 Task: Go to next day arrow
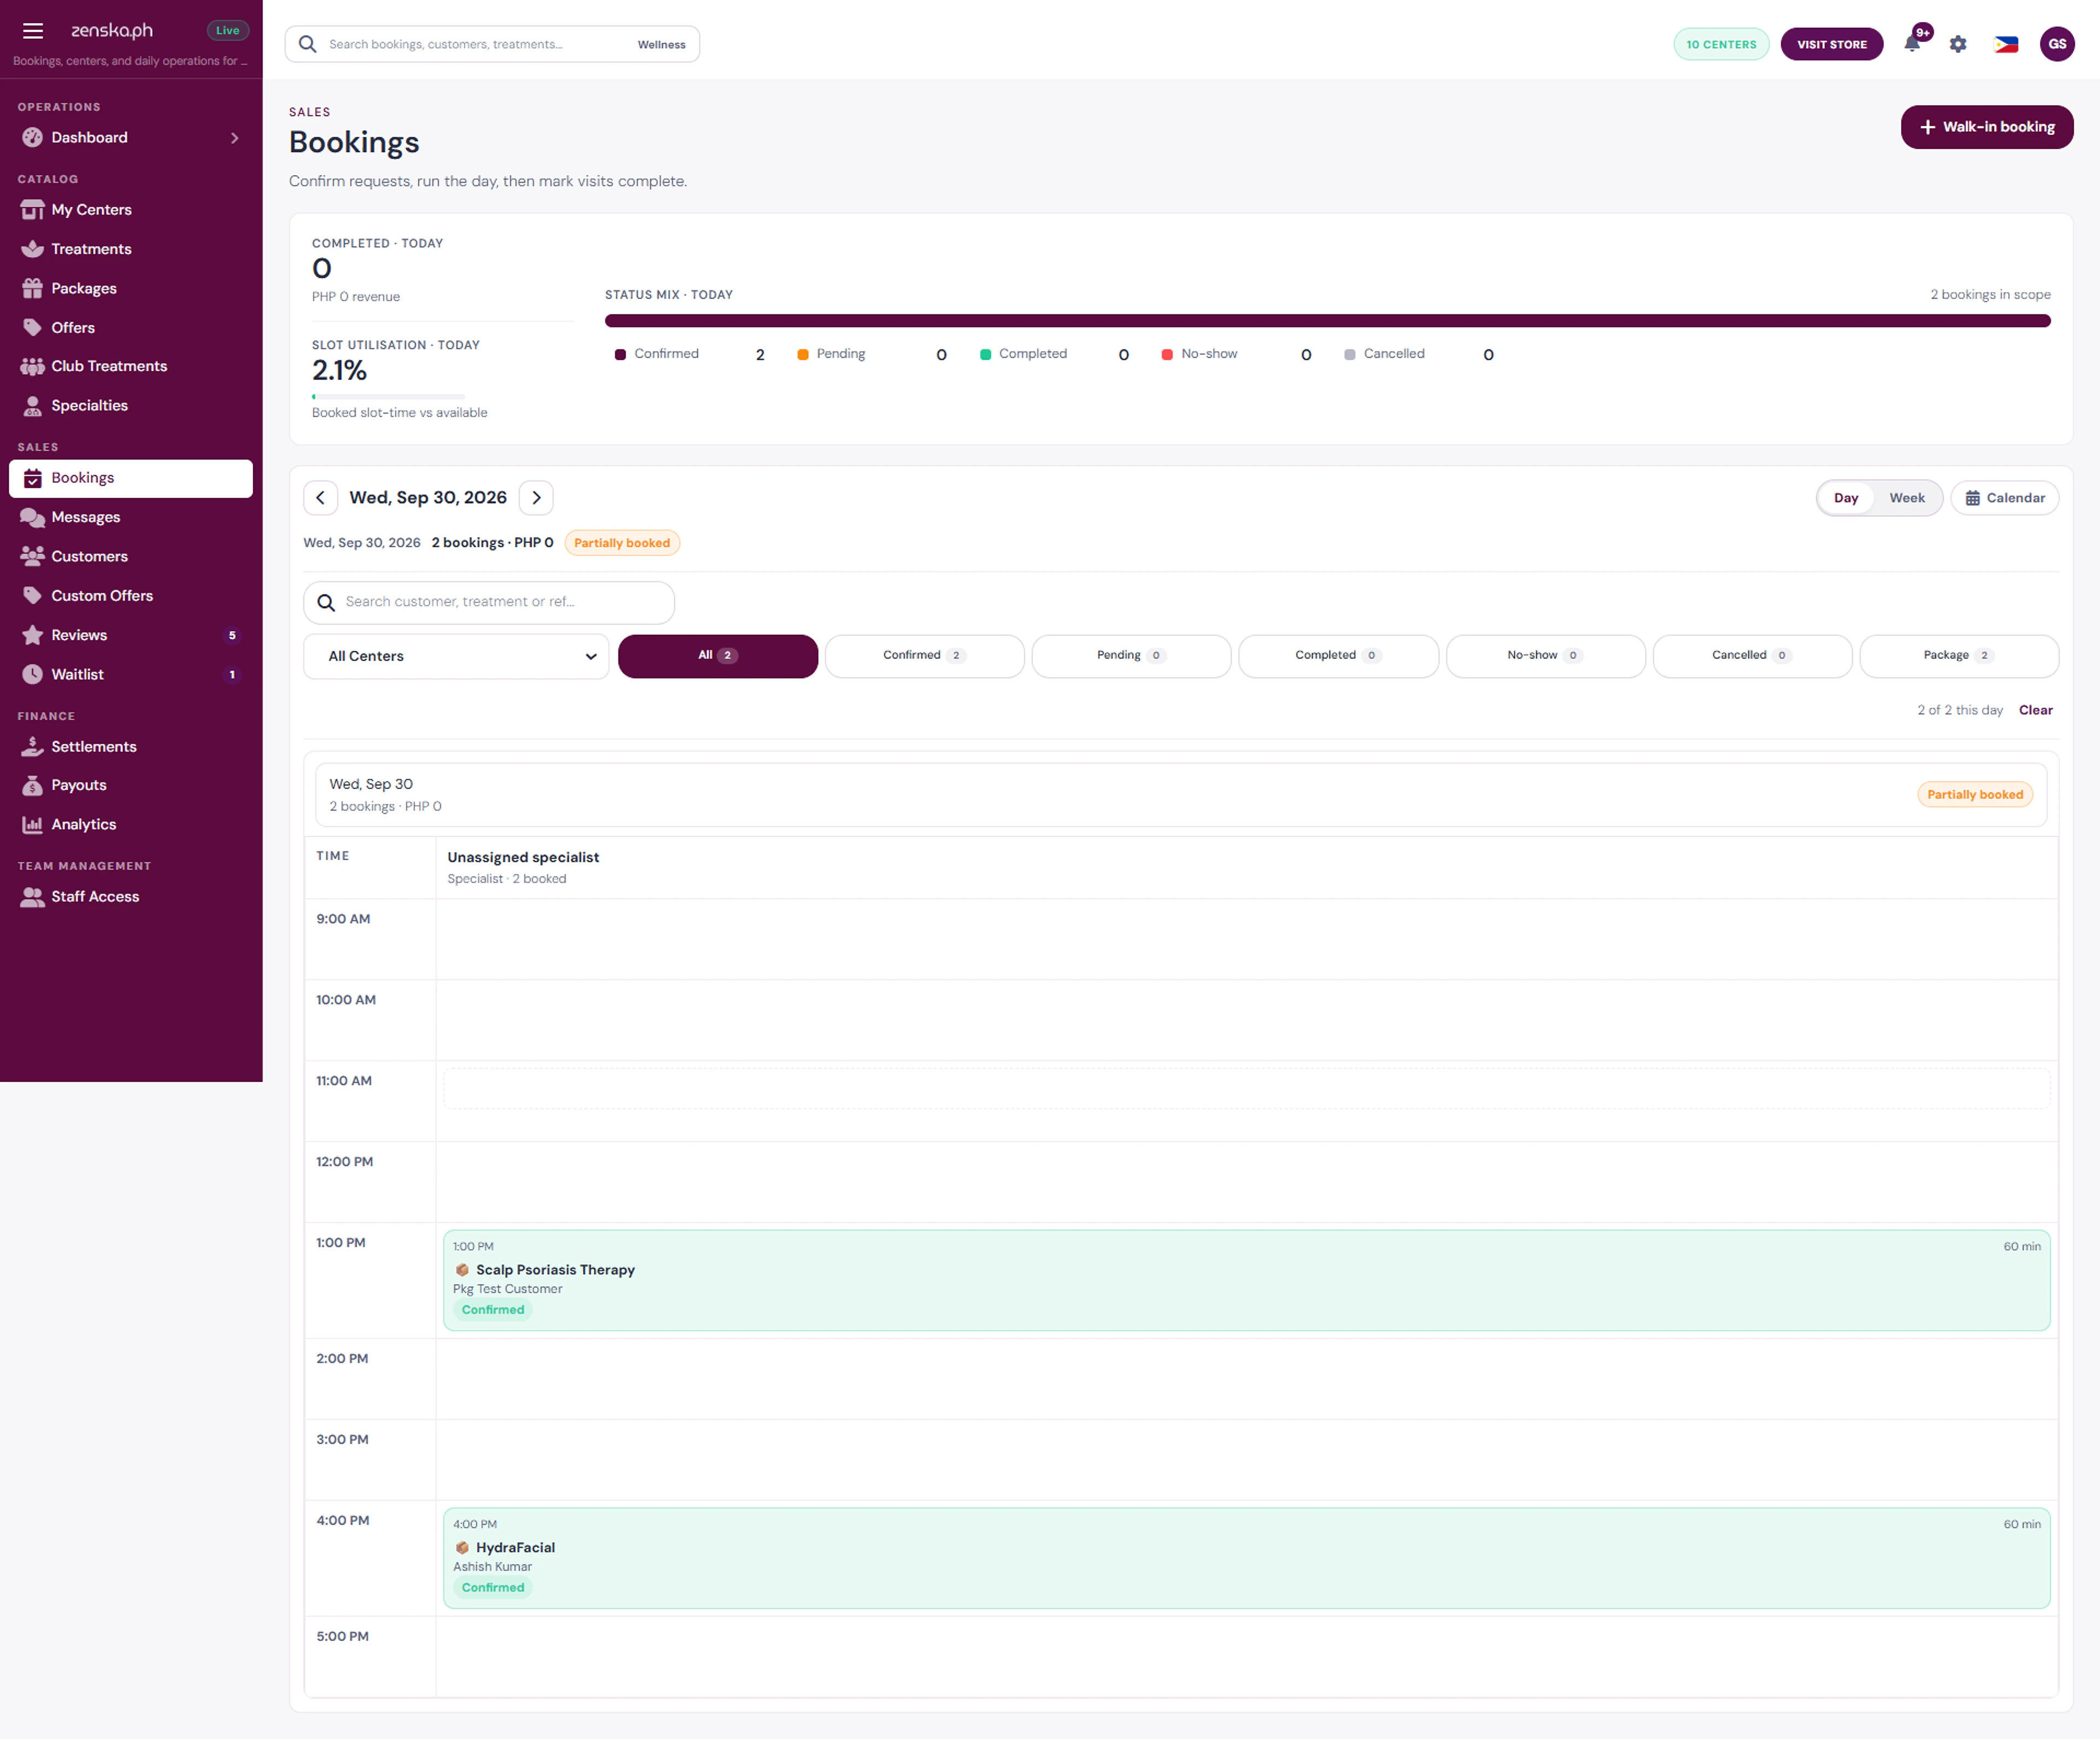536,498
